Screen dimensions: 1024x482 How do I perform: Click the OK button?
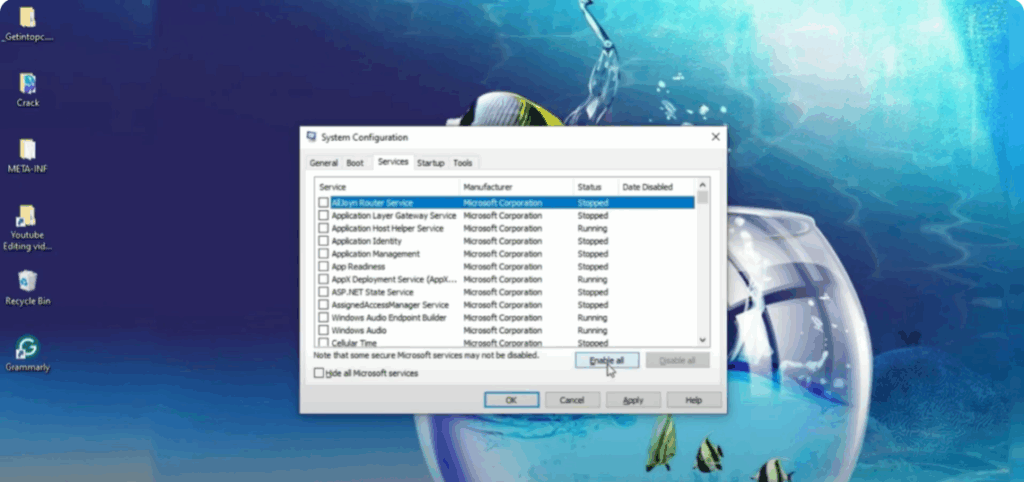click(x=511, y=400)
